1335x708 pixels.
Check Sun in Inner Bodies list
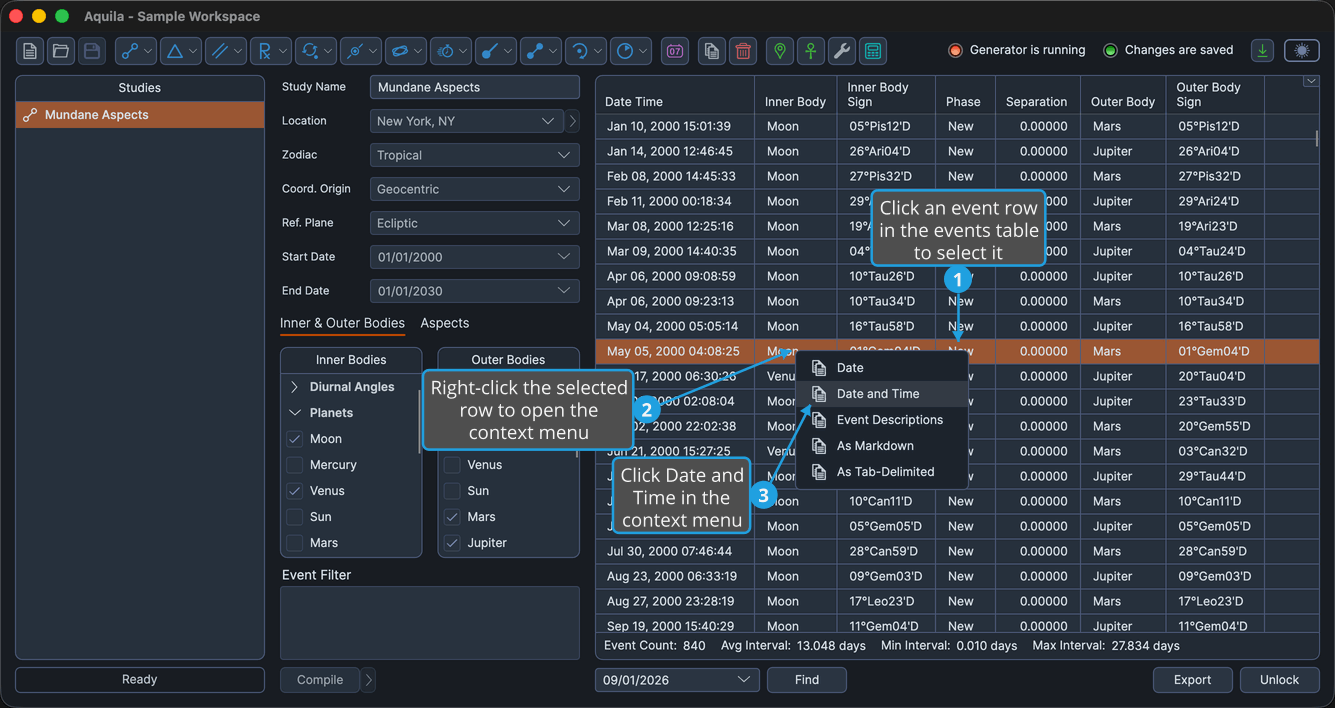click(294, 517)
